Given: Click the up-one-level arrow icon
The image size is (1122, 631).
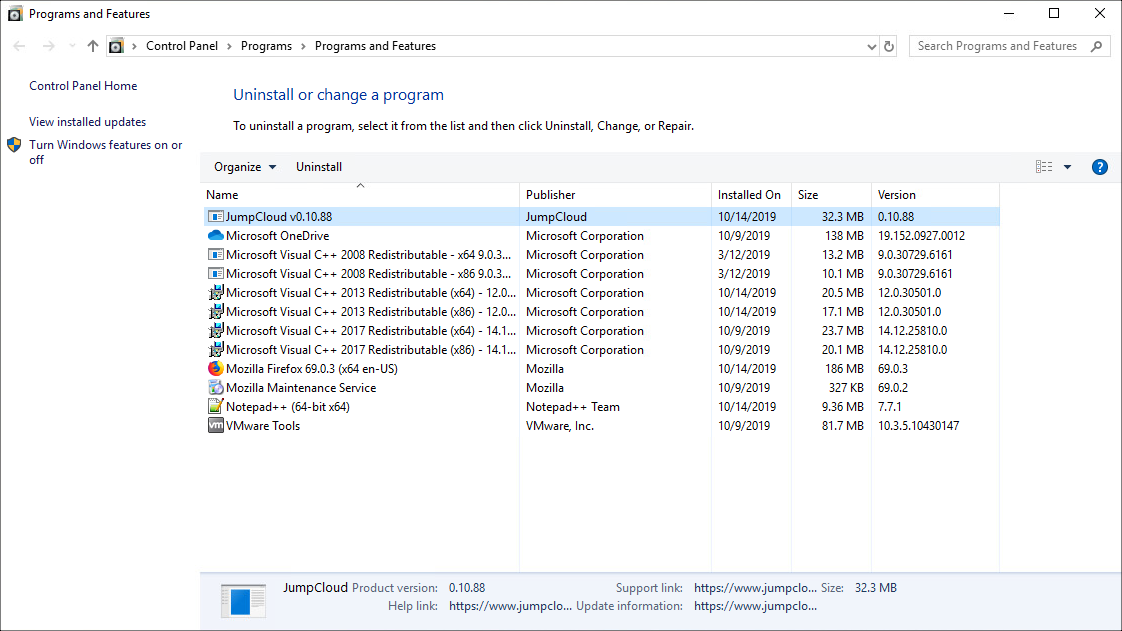Looking at the screenshot, I should 92,46.
